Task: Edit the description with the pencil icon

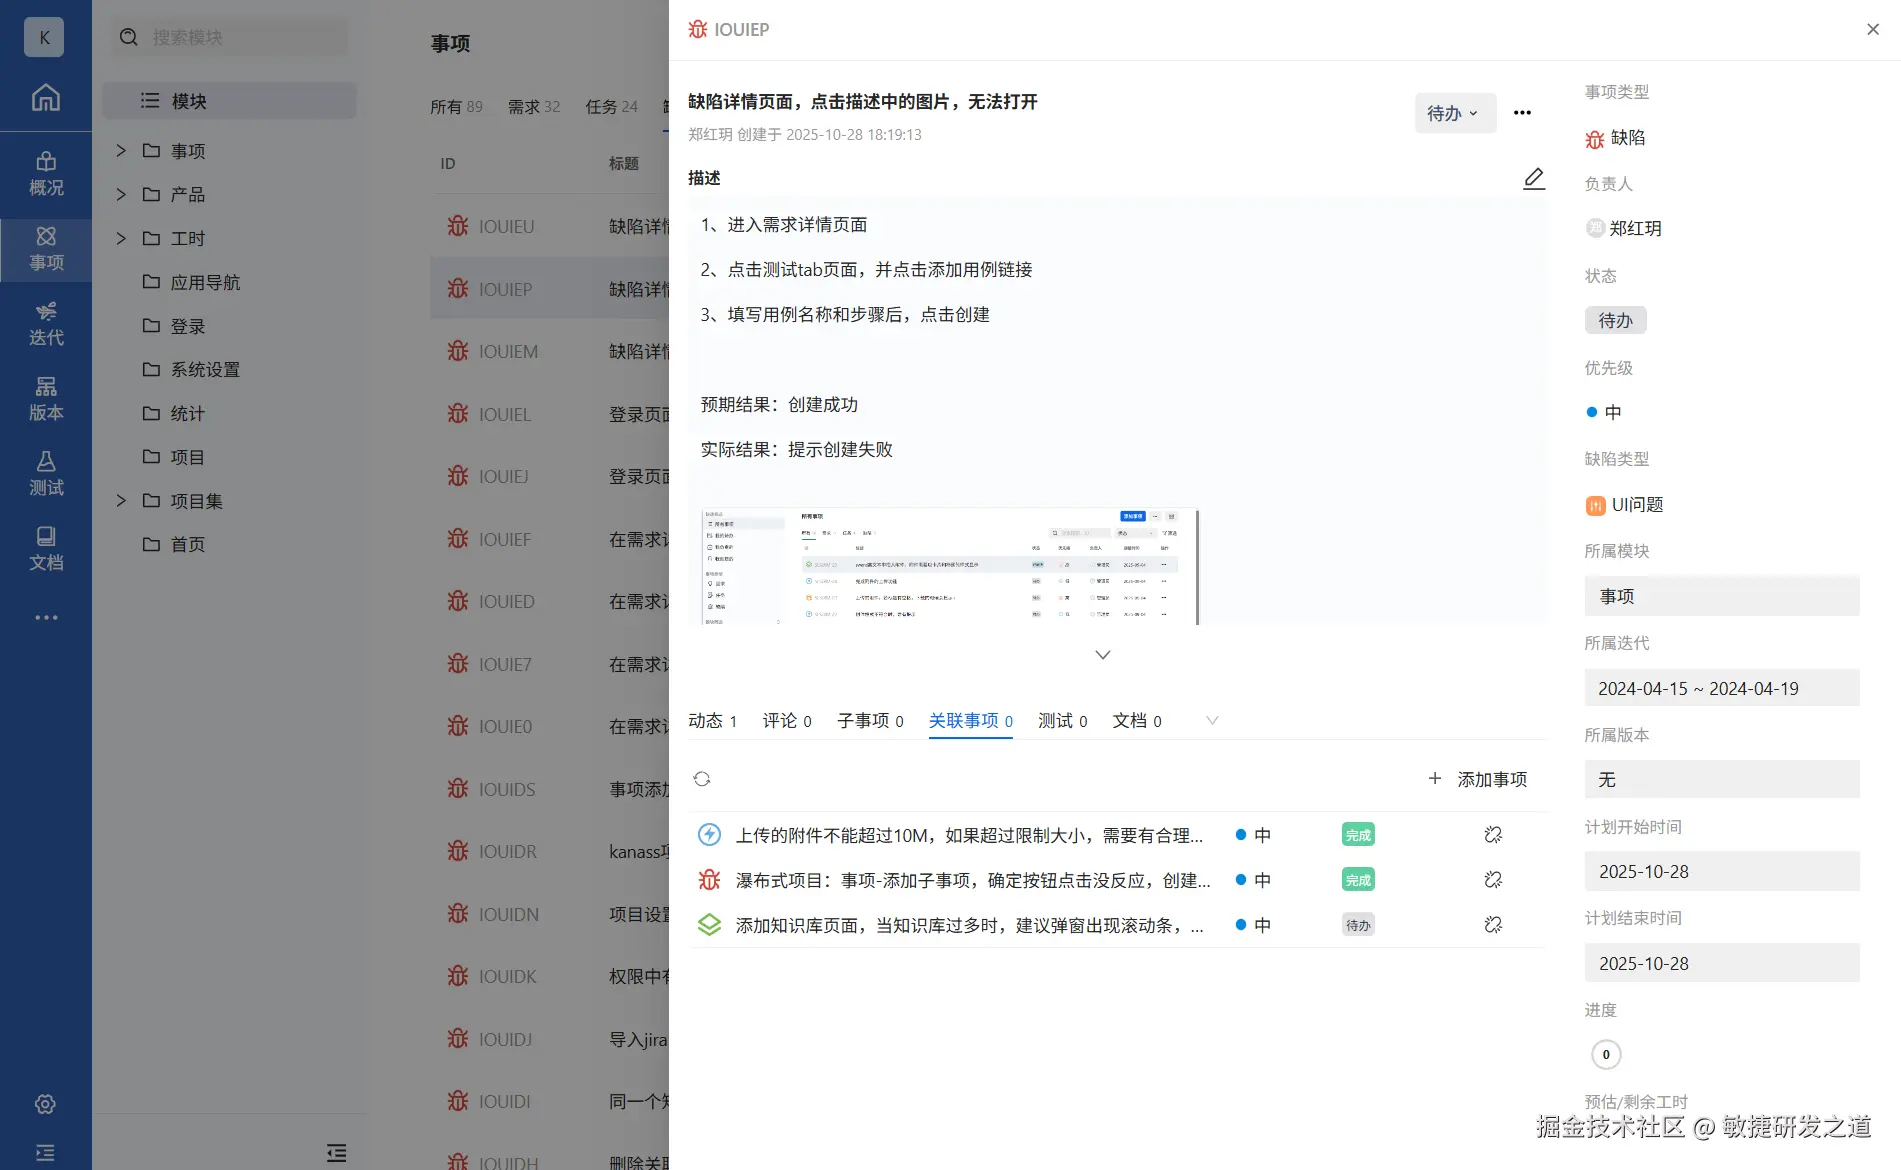Action: pyautogui.click(x=1534, y=178)
